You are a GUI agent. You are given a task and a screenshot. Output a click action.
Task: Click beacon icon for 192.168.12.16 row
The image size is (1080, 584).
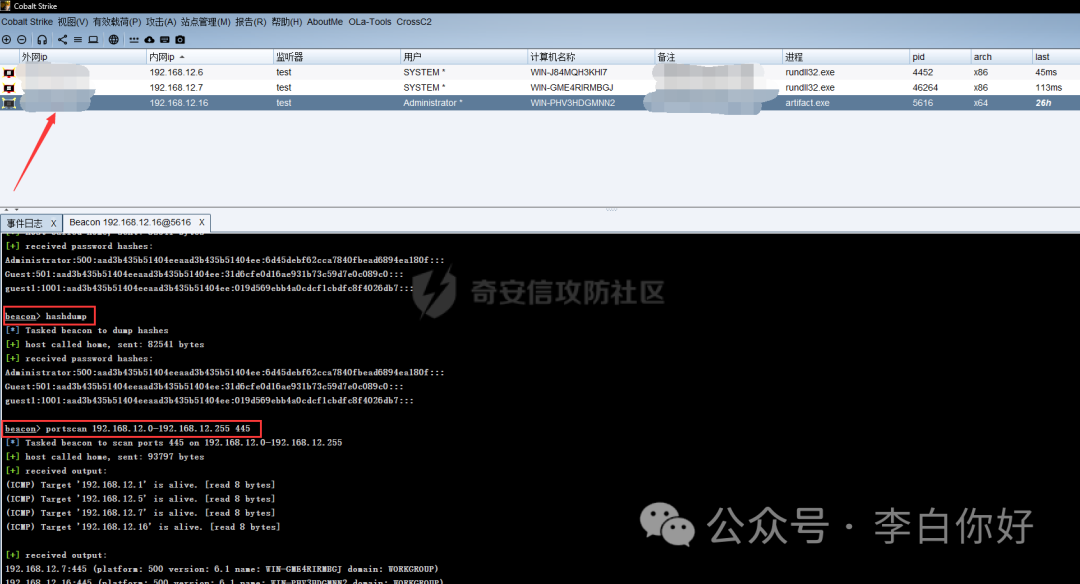point(9,103)
